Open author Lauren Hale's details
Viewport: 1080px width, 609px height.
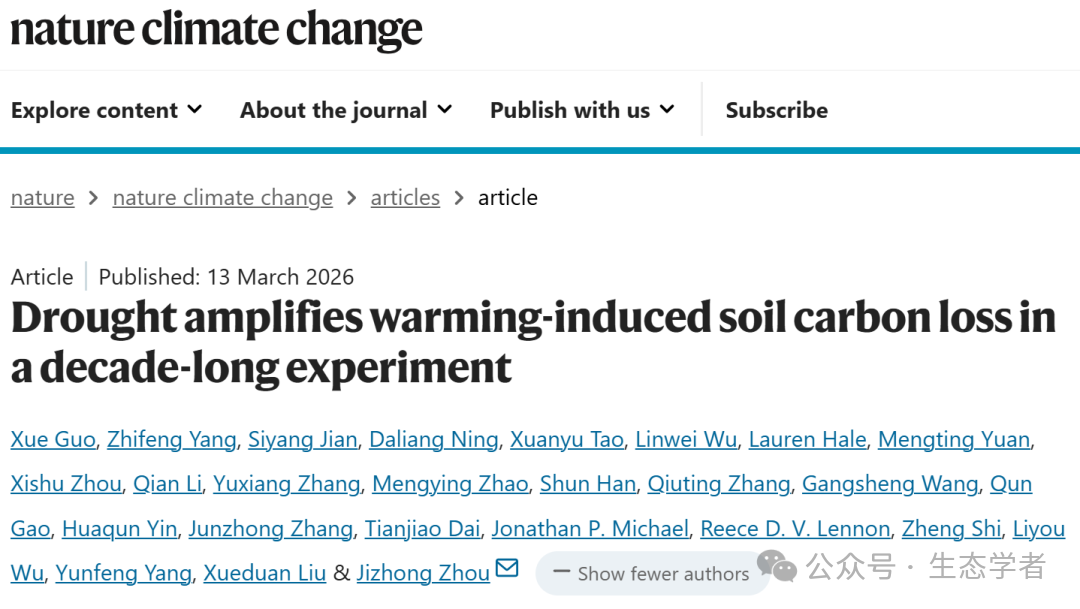pos(807,439)
